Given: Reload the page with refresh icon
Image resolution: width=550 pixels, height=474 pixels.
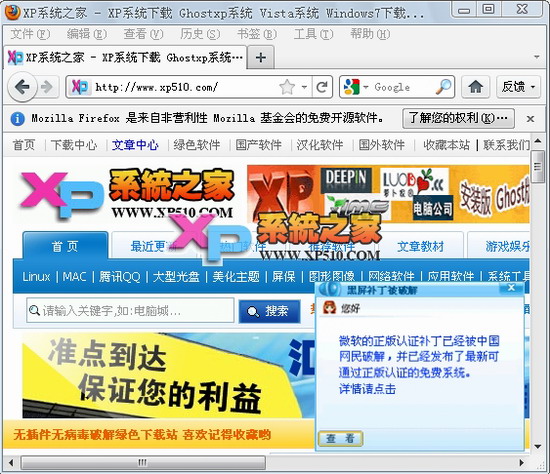Looking at the screenshot, I should 322,87.
